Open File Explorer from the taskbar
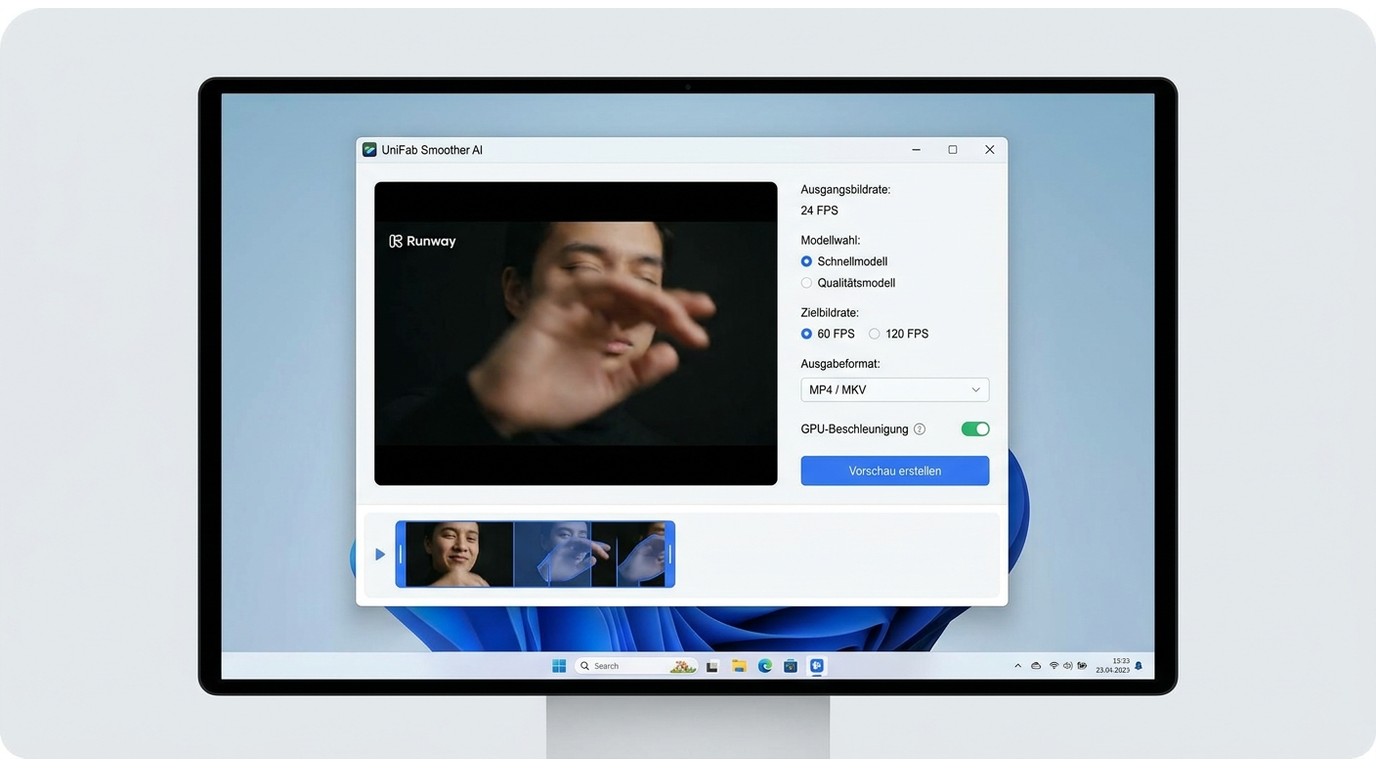This screenshot has height=768, width=1376. pos(739,666)
